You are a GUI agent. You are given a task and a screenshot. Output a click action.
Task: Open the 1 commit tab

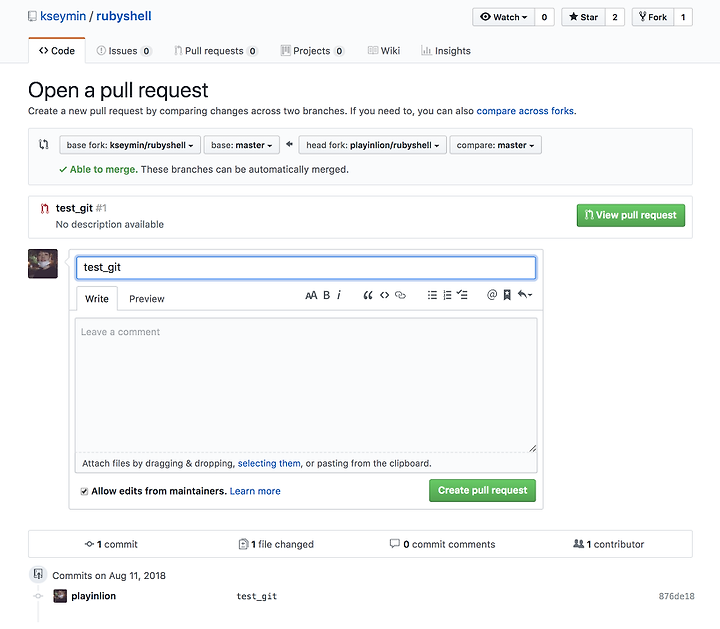point(111,544)
